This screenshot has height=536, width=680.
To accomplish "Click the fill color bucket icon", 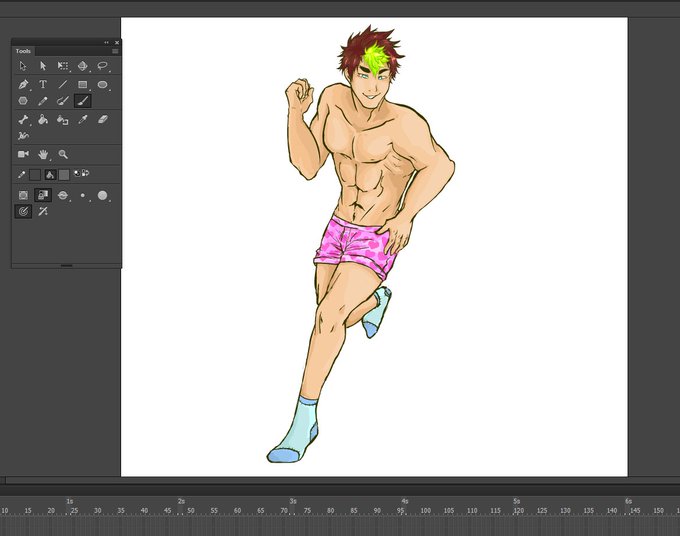I will click(50, 175).
